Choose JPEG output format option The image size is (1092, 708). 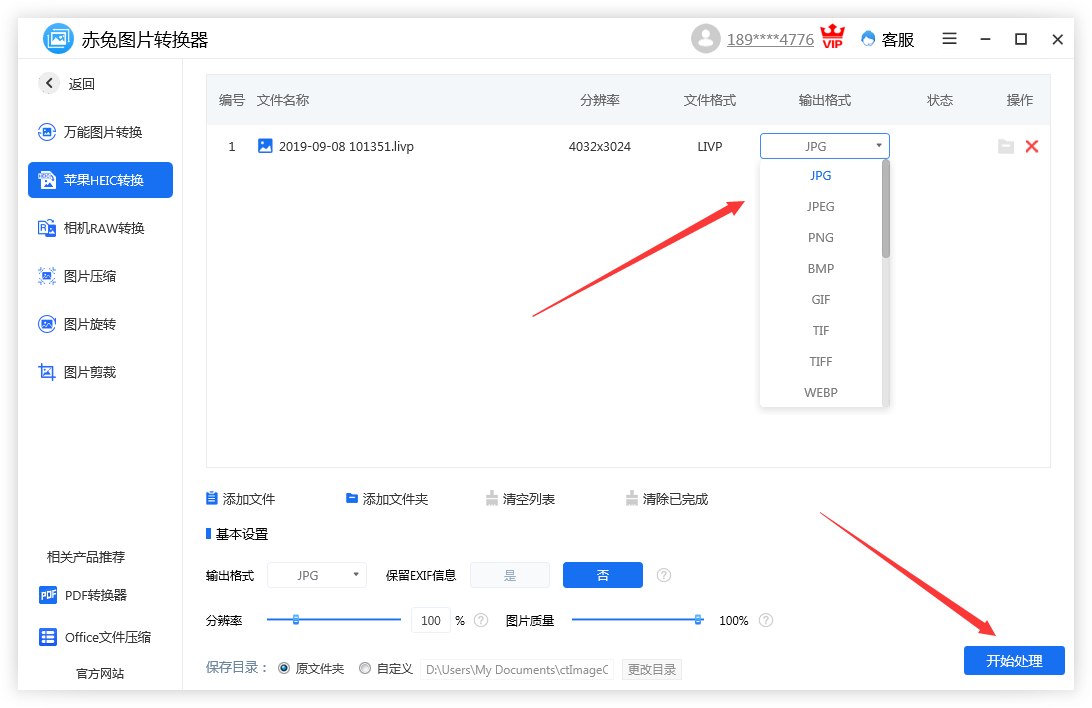tap(820, 207)
